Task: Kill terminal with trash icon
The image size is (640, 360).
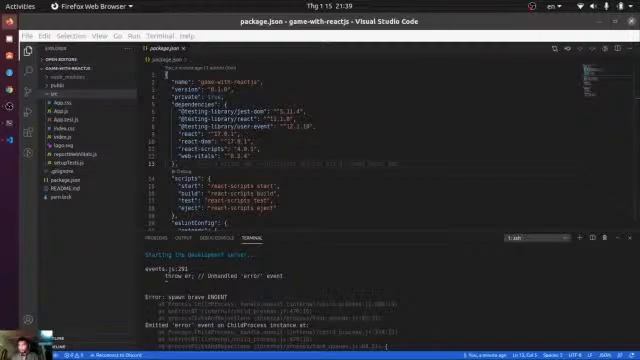Action: tap(605, 238)
